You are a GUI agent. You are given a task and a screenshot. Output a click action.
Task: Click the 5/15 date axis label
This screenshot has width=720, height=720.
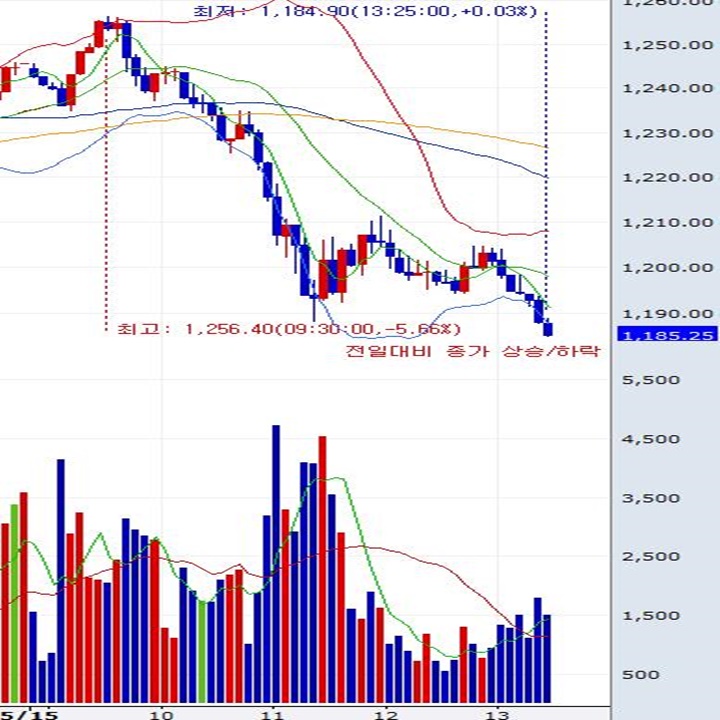click(x=28, y=714)
